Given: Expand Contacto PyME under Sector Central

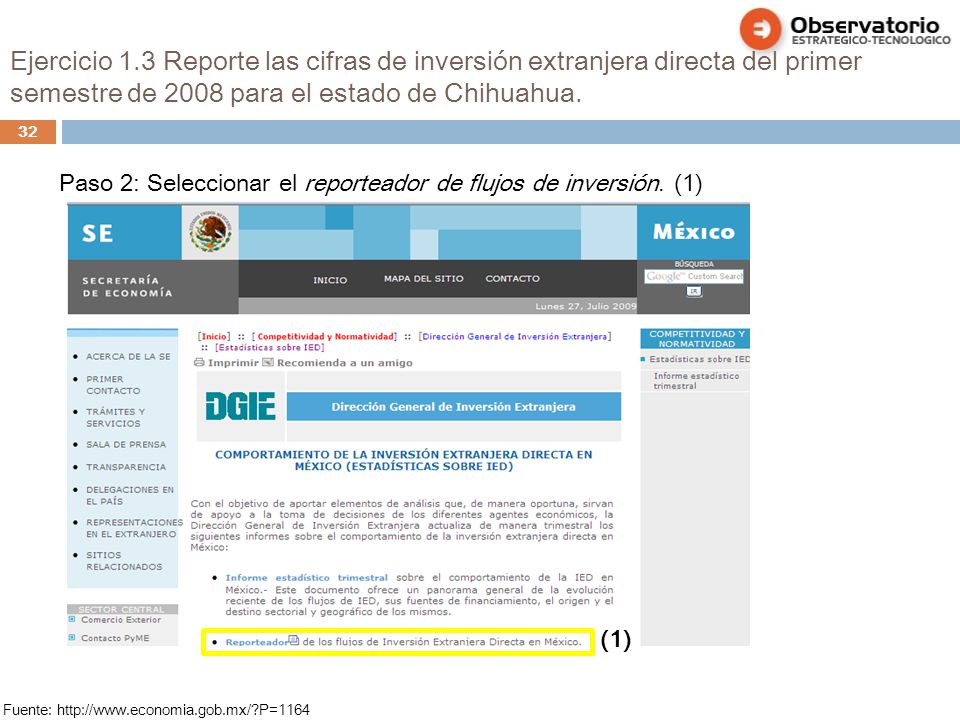Looking at the screenshot, I should pyautogui.click(x=115, y=638).
